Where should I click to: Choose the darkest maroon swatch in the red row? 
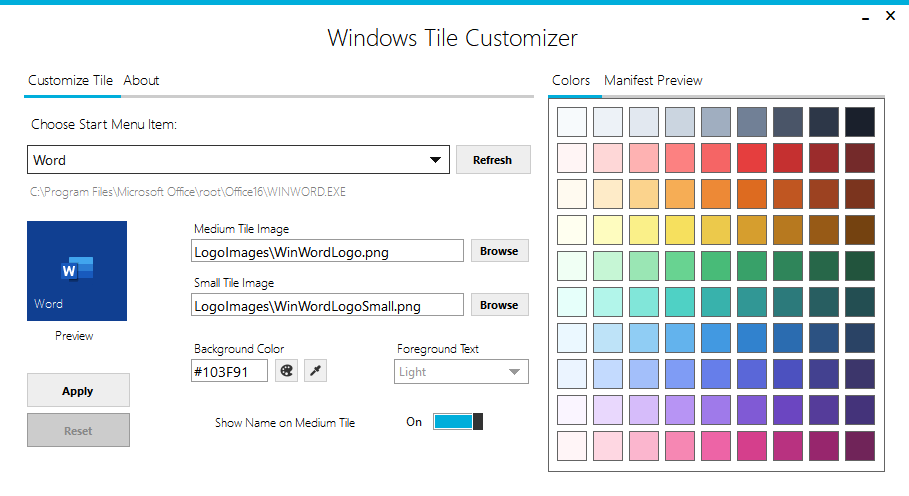click(860, 158)
